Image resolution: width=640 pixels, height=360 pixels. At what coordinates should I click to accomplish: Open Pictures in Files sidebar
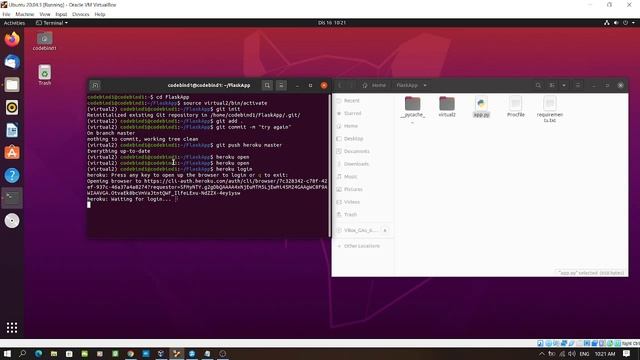[x=363, y=189]
